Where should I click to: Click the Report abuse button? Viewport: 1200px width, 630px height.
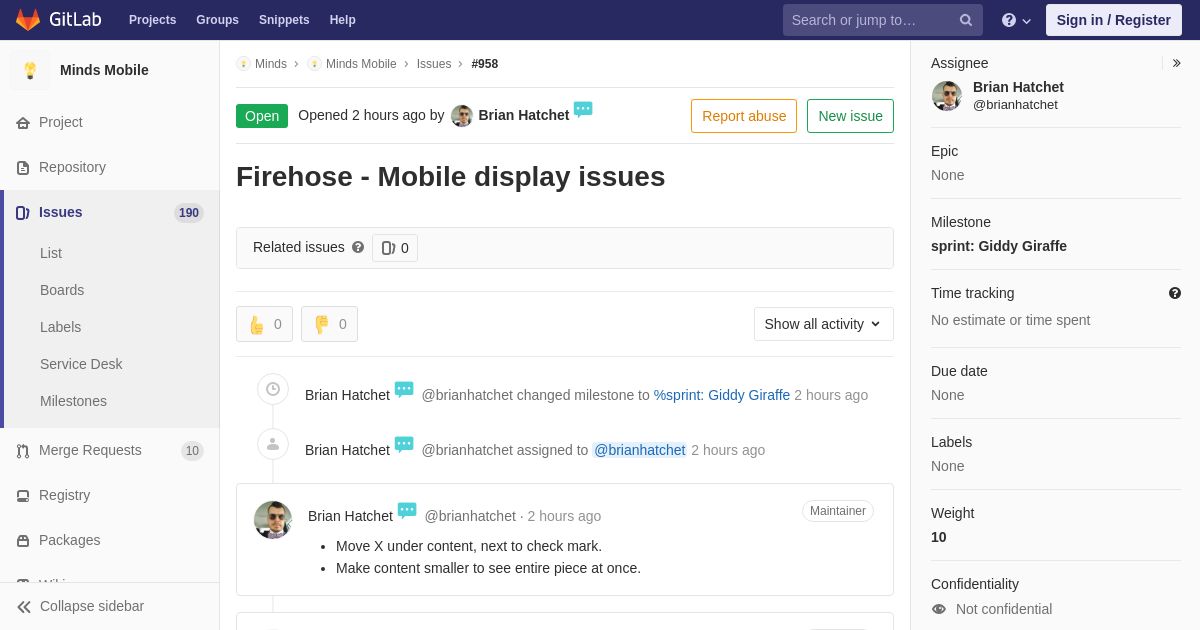pyautogui.click(x=744, y=116)
